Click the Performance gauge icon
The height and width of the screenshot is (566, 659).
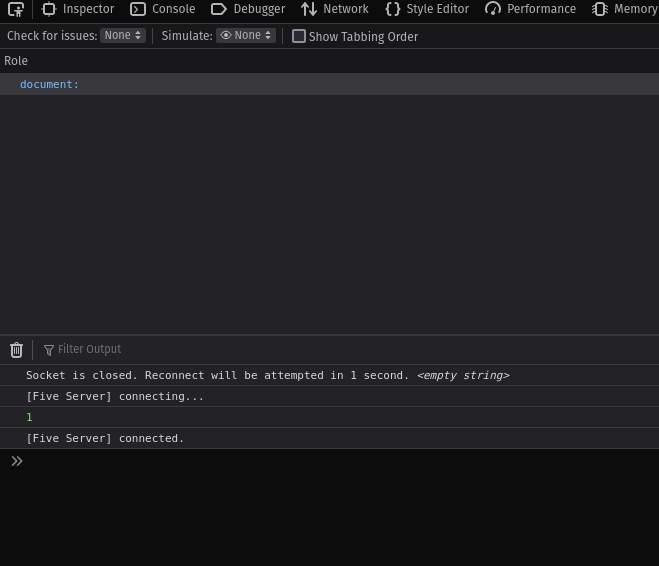tap(493, 9)
